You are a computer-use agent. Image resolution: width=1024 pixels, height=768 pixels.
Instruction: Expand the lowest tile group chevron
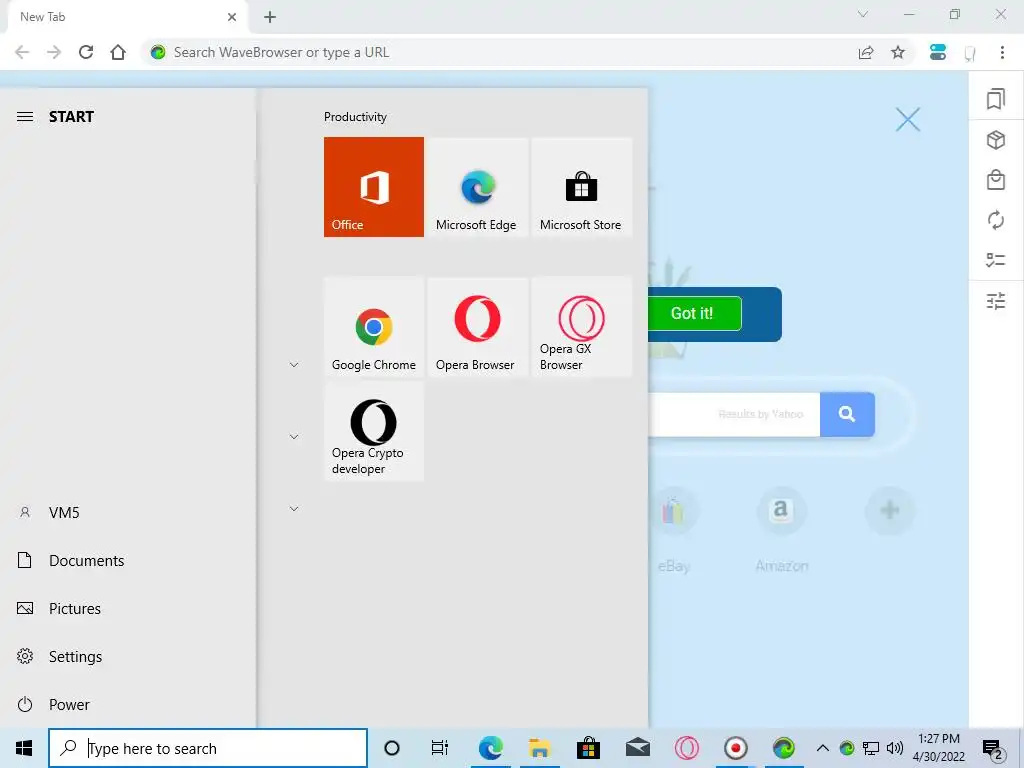coord(294,508)
